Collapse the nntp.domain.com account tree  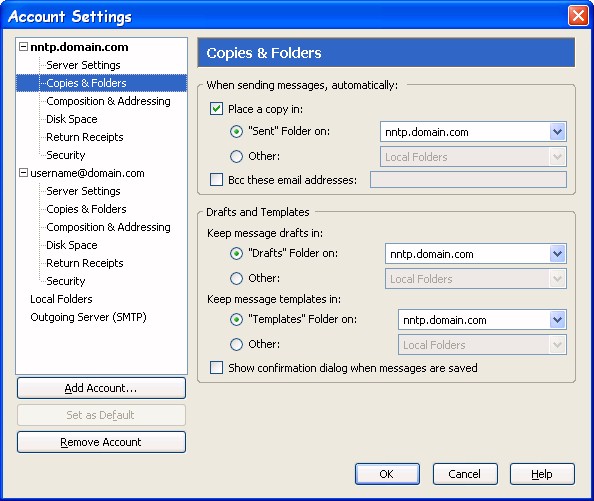tap(23, 47)
